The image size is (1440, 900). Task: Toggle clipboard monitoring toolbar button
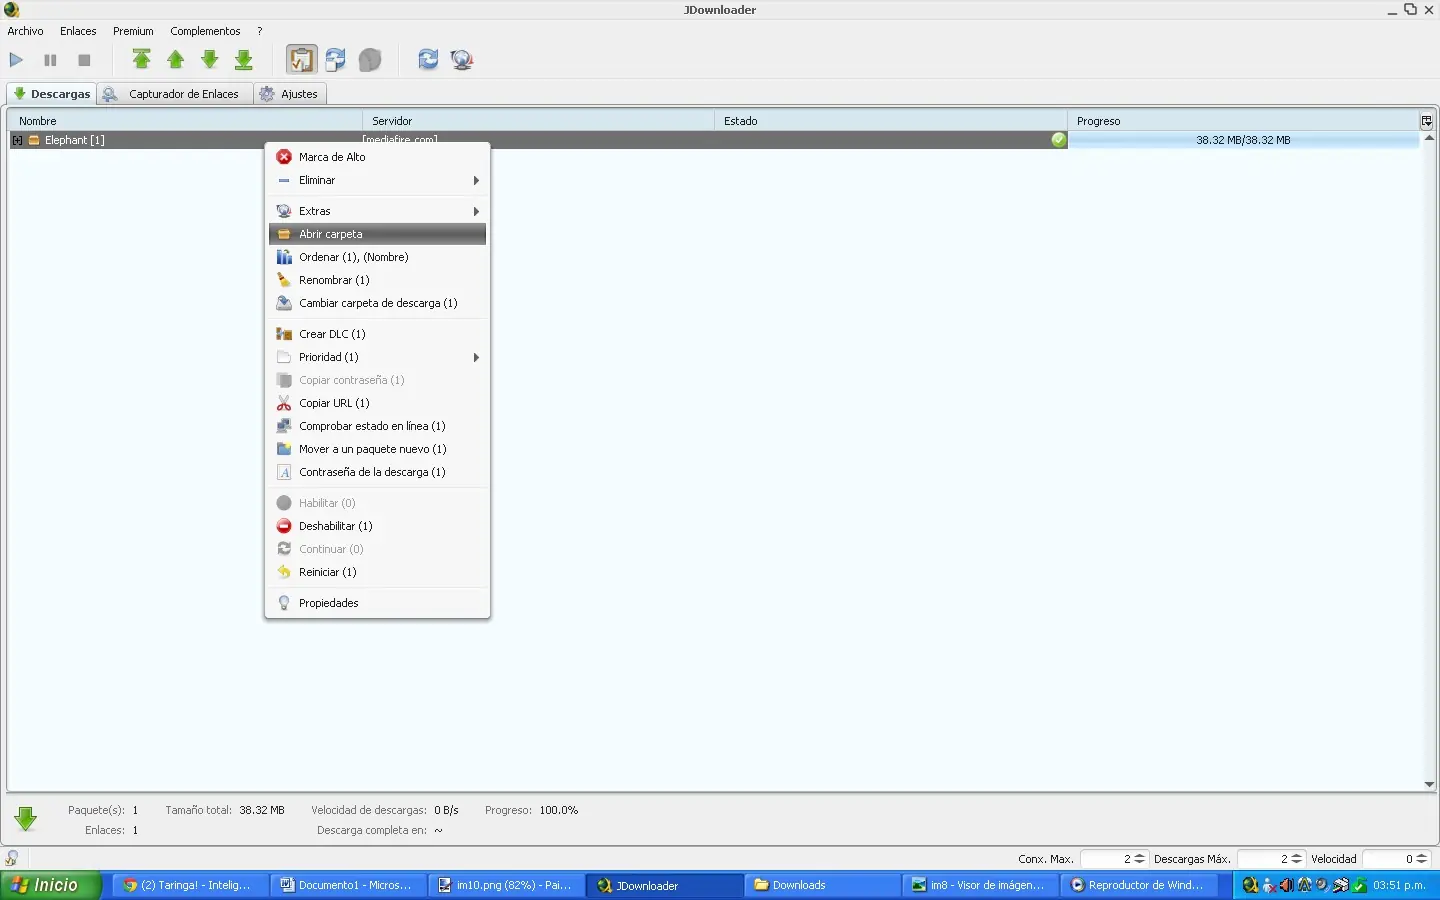point(301,60)
